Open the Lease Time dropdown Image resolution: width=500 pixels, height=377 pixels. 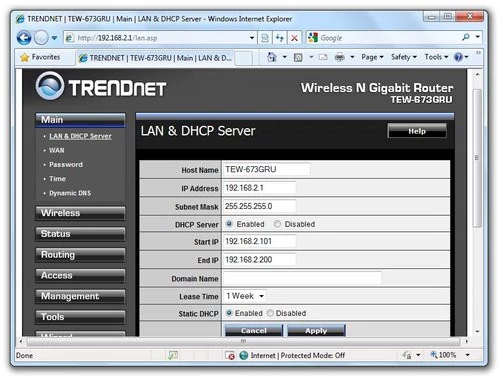pos(245,296)
